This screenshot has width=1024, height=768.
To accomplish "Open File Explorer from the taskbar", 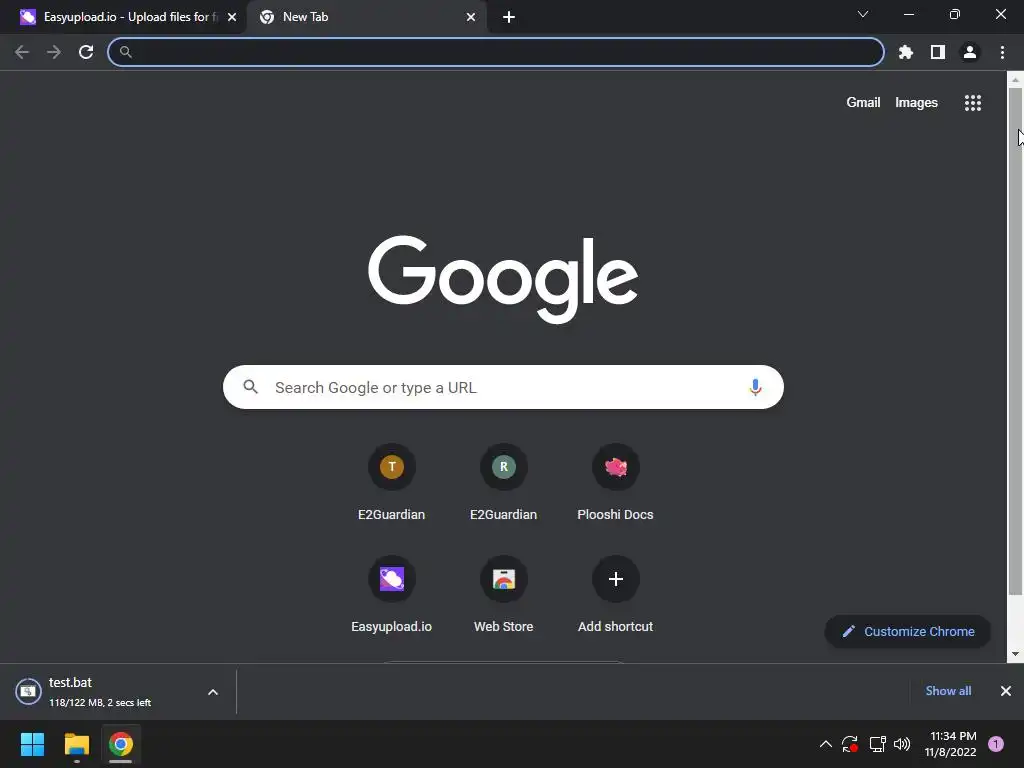I will (x=76, y=744).
